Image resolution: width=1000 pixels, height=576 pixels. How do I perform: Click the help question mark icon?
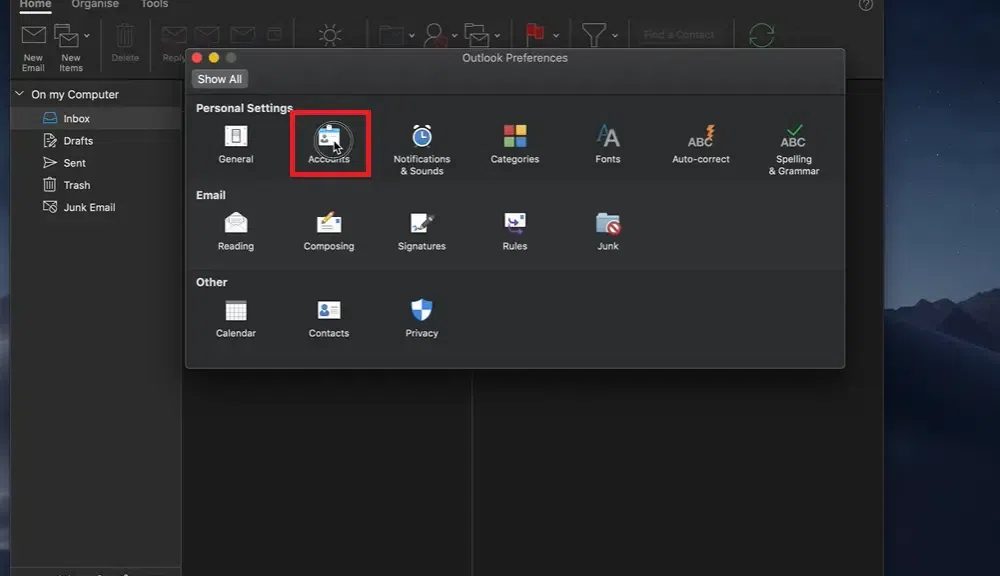coord(865,4)
